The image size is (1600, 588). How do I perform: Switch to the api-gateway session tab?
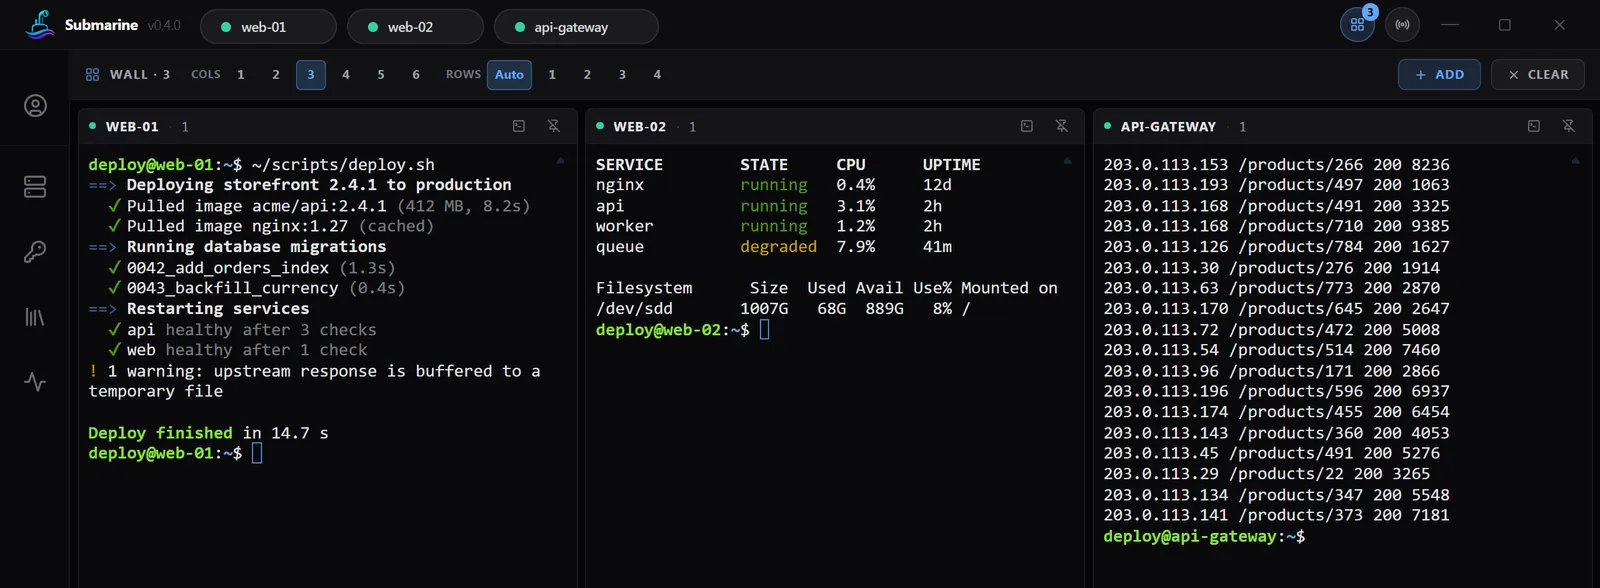point(576,27)
